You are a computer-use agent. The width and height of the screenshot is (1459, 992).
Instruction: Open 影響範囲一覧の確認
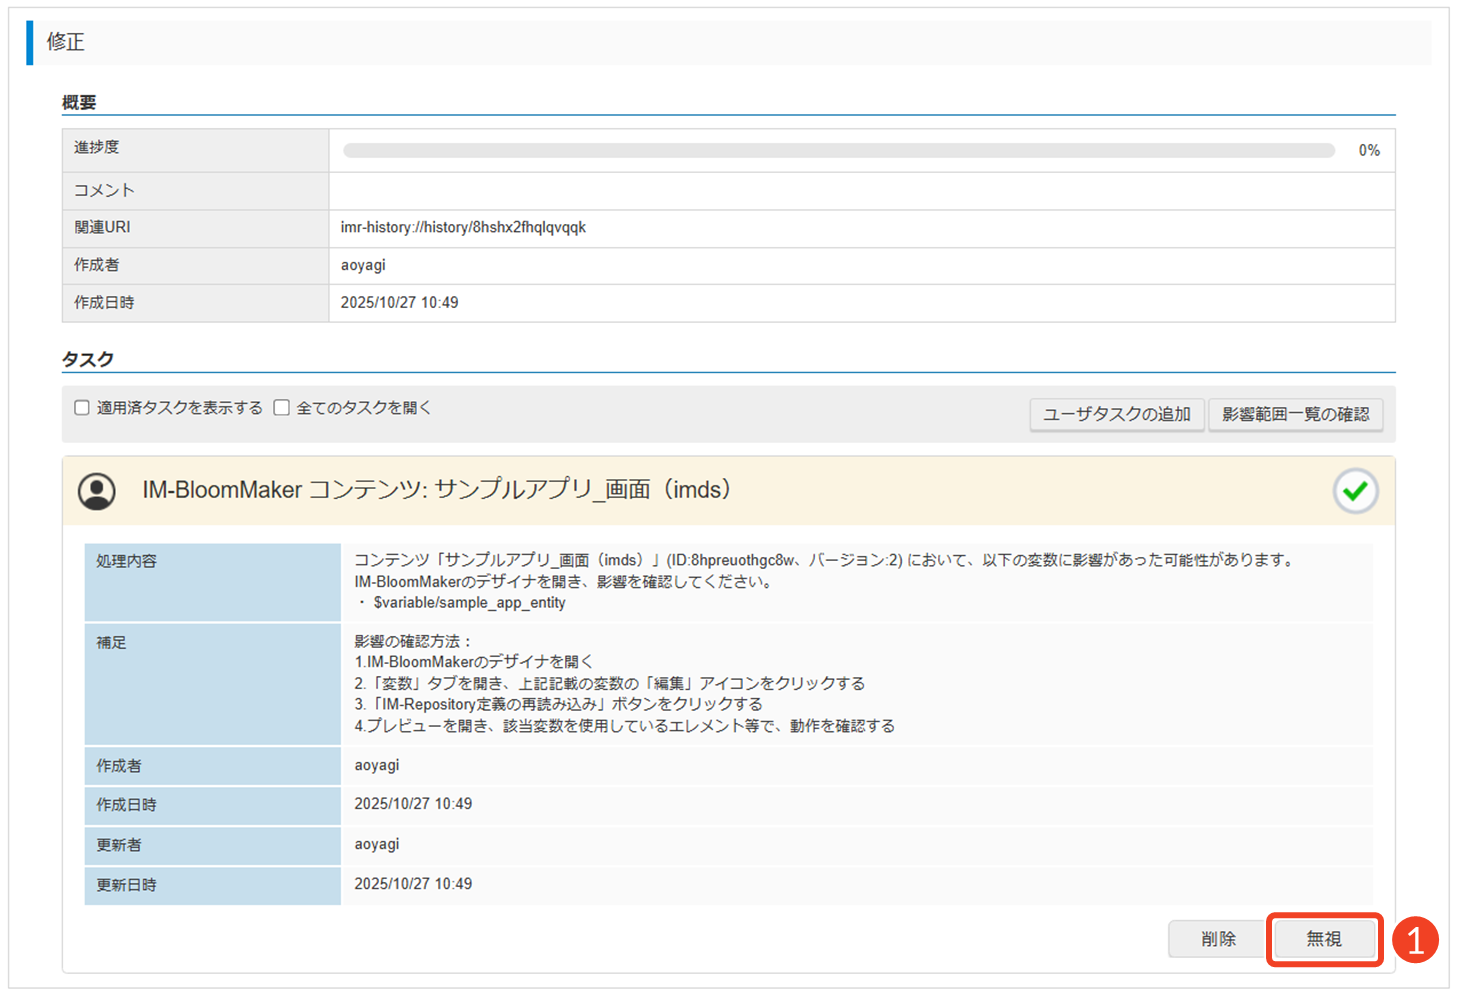click(x=1295, y=414)
